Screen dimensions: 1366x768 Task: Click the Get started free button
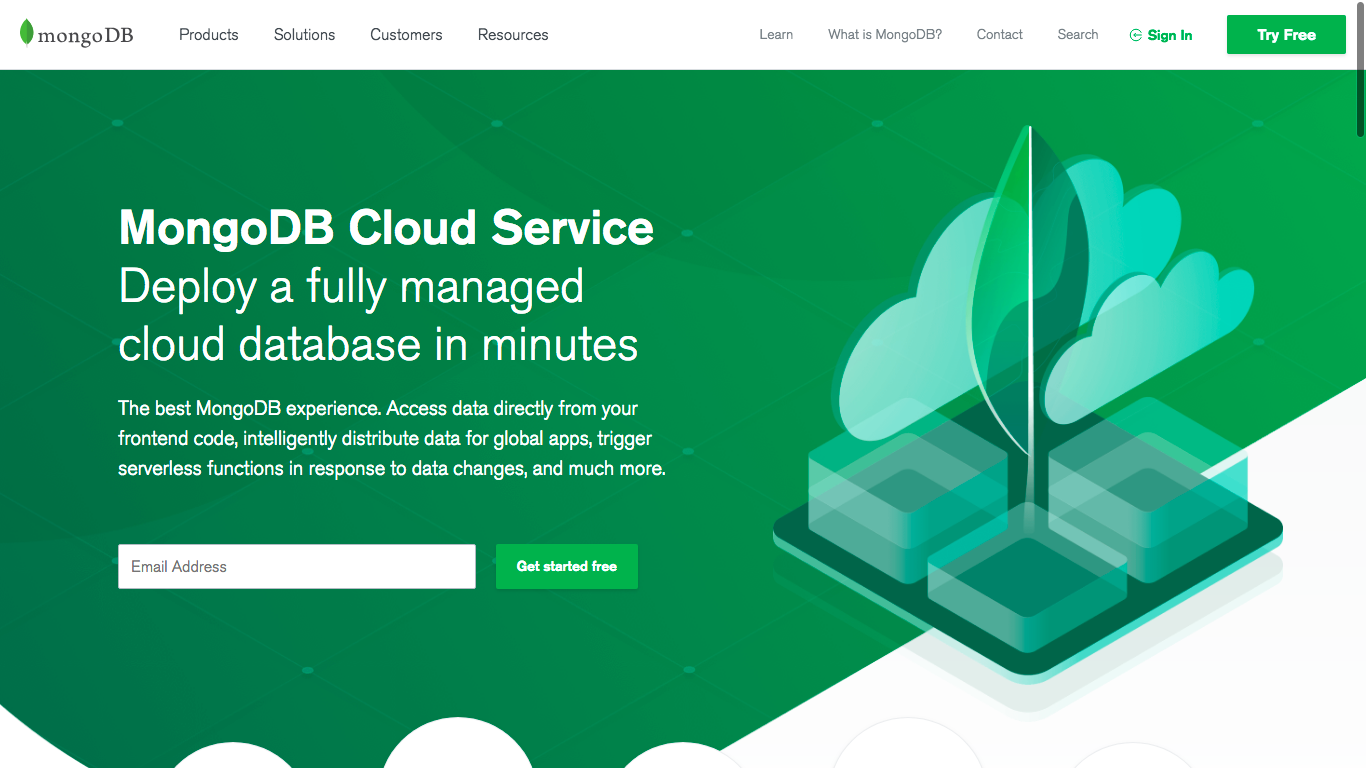point(566,566)
